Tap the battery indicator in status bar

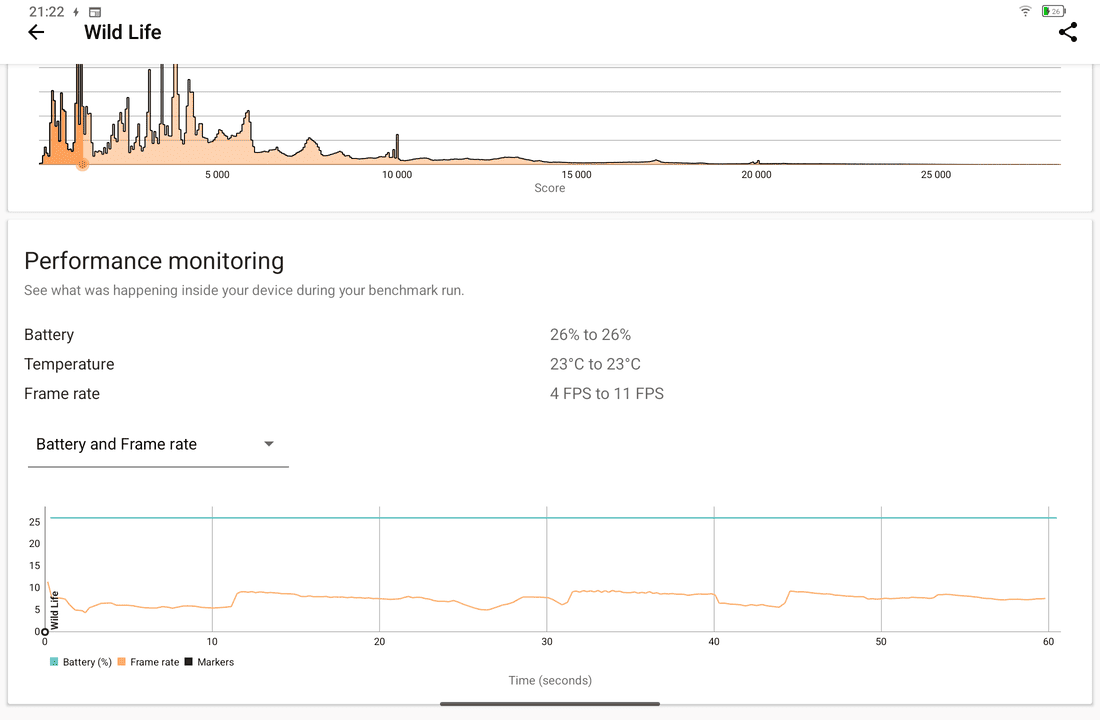click(1053, 11)
